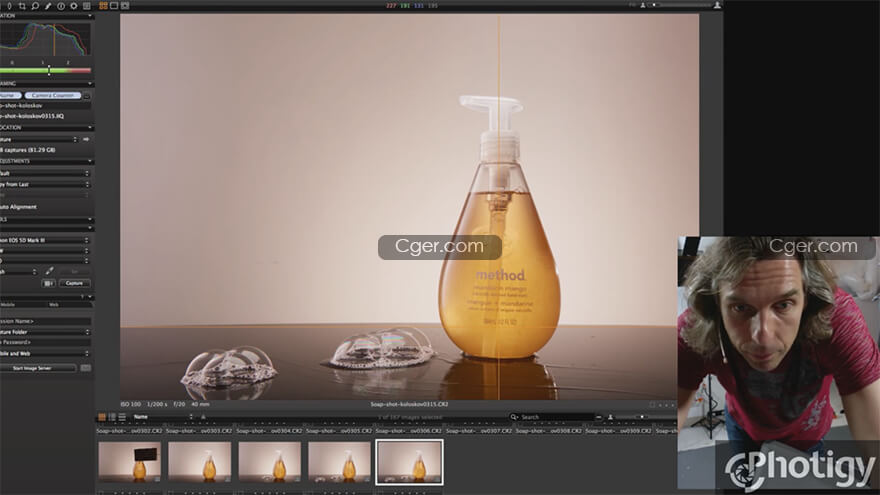Open the Canon EOS 5D Mark III dropdown
Screen dimensions: 880x495
[x=45, y=240]
